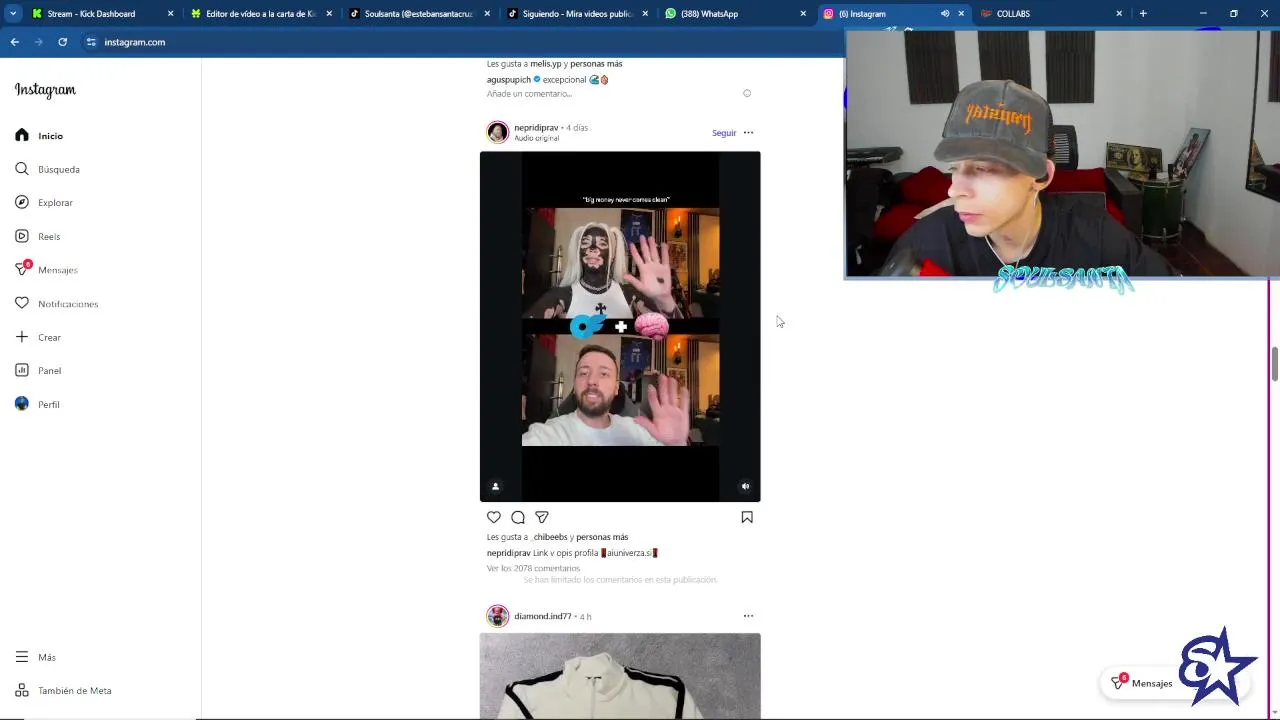Switch to Editor de vídeo tab
Viewport: 1280px width, 720px height.
pos(260,14)
